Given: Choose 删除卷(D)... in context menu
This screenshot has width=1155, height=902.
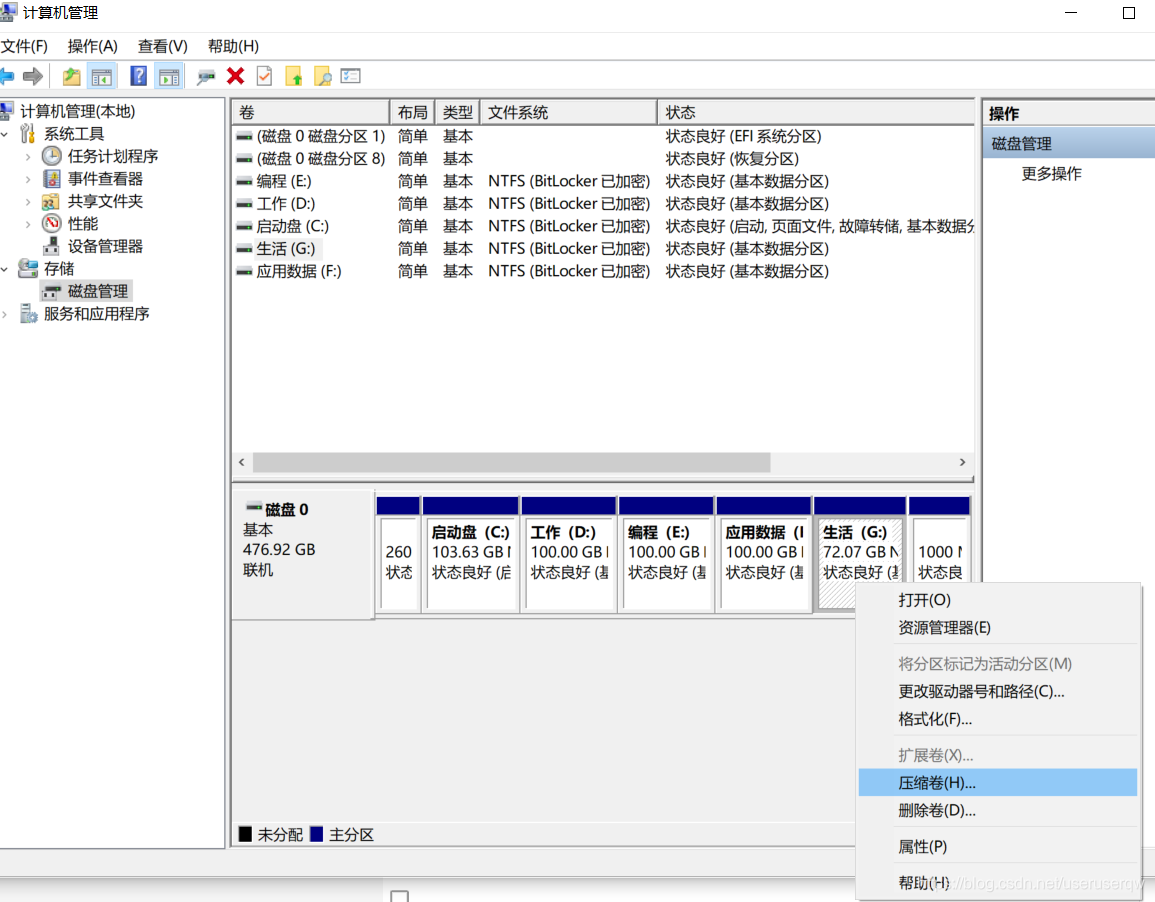Looking at the screenshot, I should 997,811.
